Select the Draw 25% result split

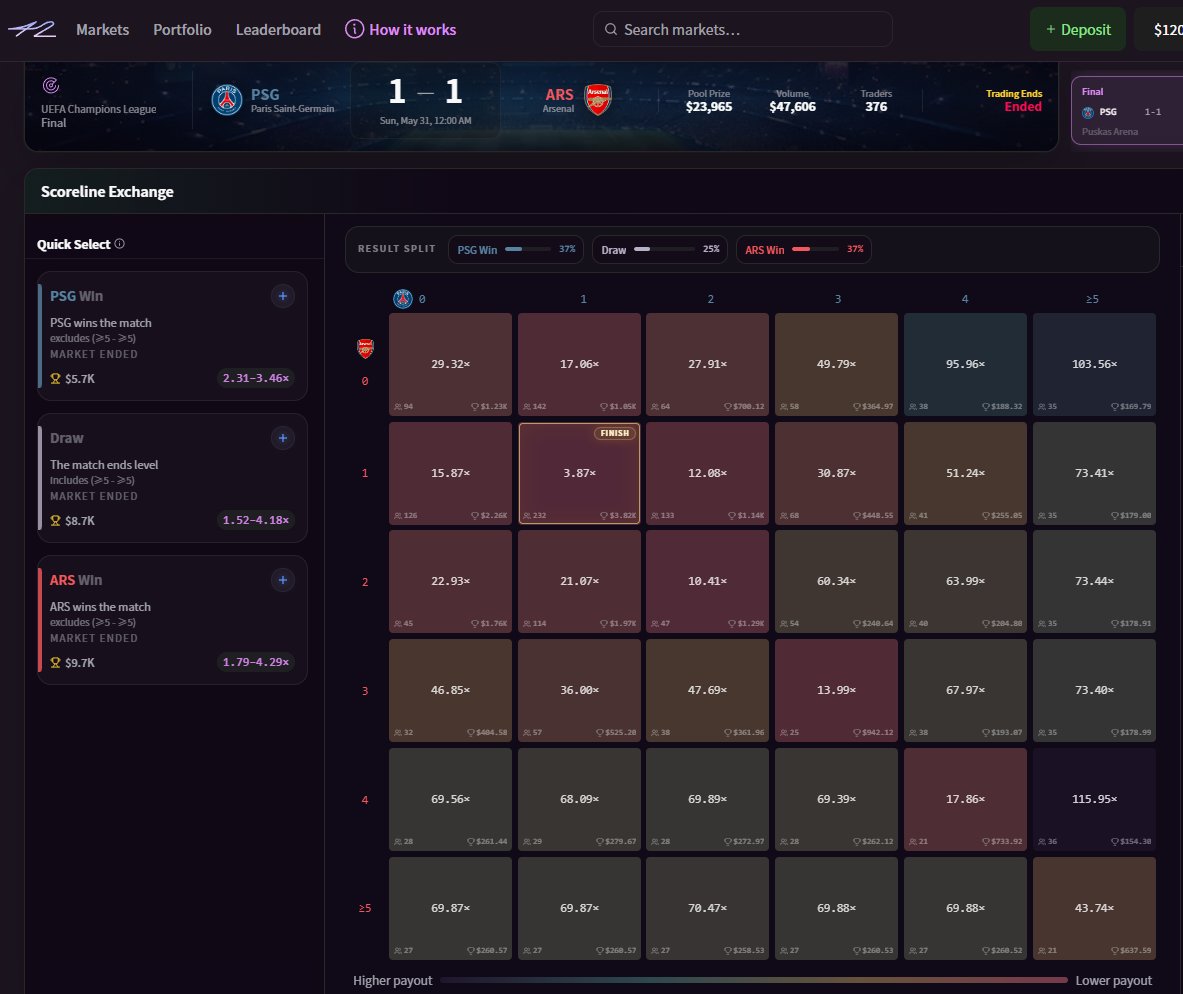point(659,249)
